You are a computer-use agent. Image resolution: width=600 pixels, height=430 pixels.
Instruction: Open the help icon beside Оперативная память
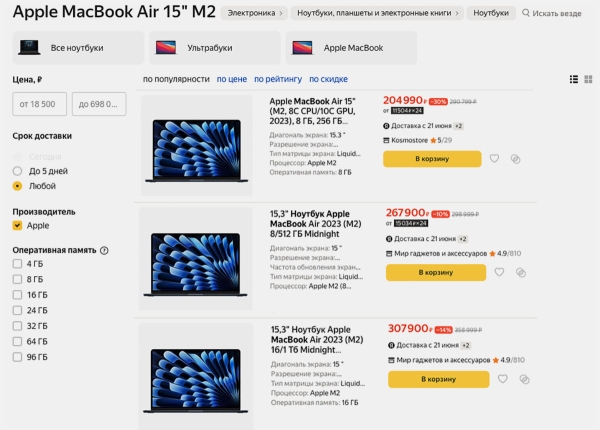(x=104, y=250)
